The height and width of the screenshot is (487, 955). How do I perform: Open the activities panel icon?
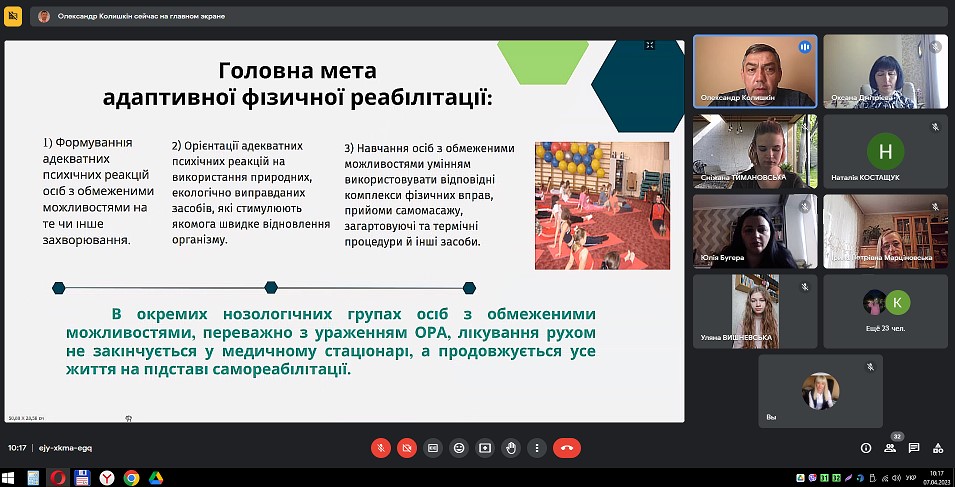pos(937,448)
